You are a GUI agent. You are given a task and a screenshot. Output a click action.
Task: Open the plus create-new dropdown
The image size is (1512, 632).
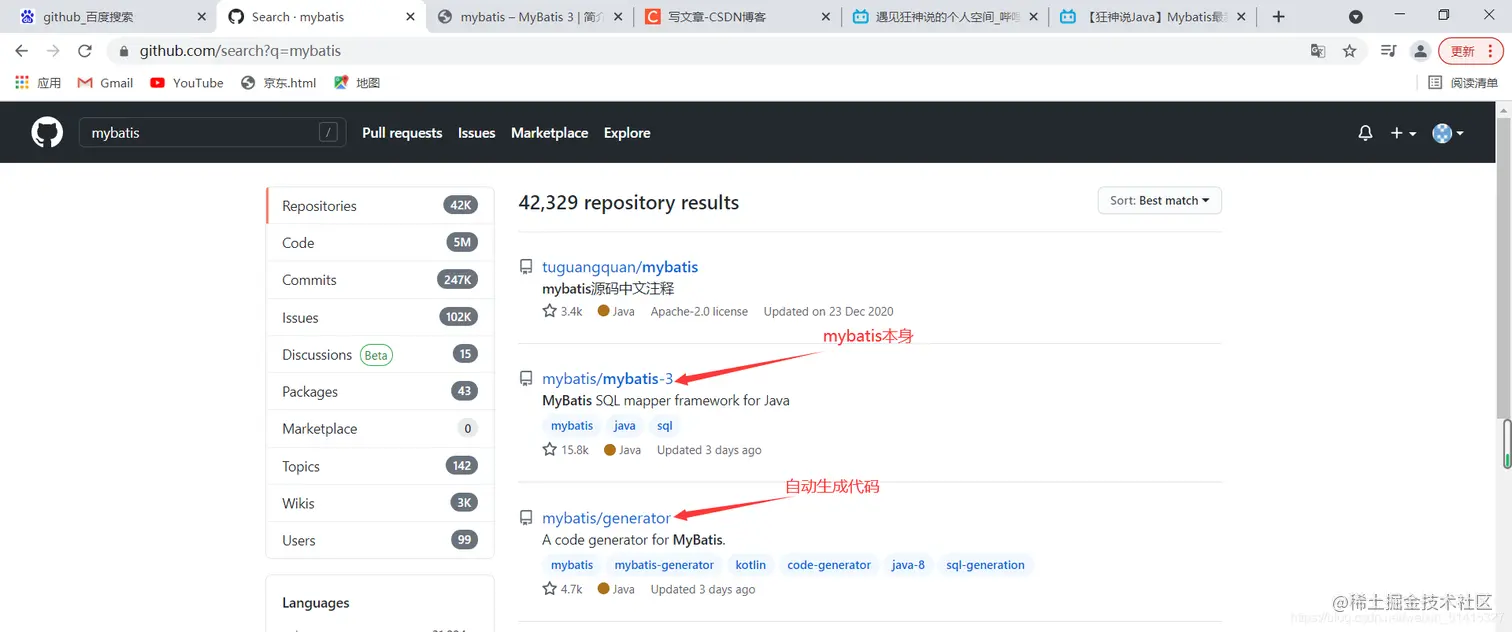pyautogui.click(x=1403, y=133)
